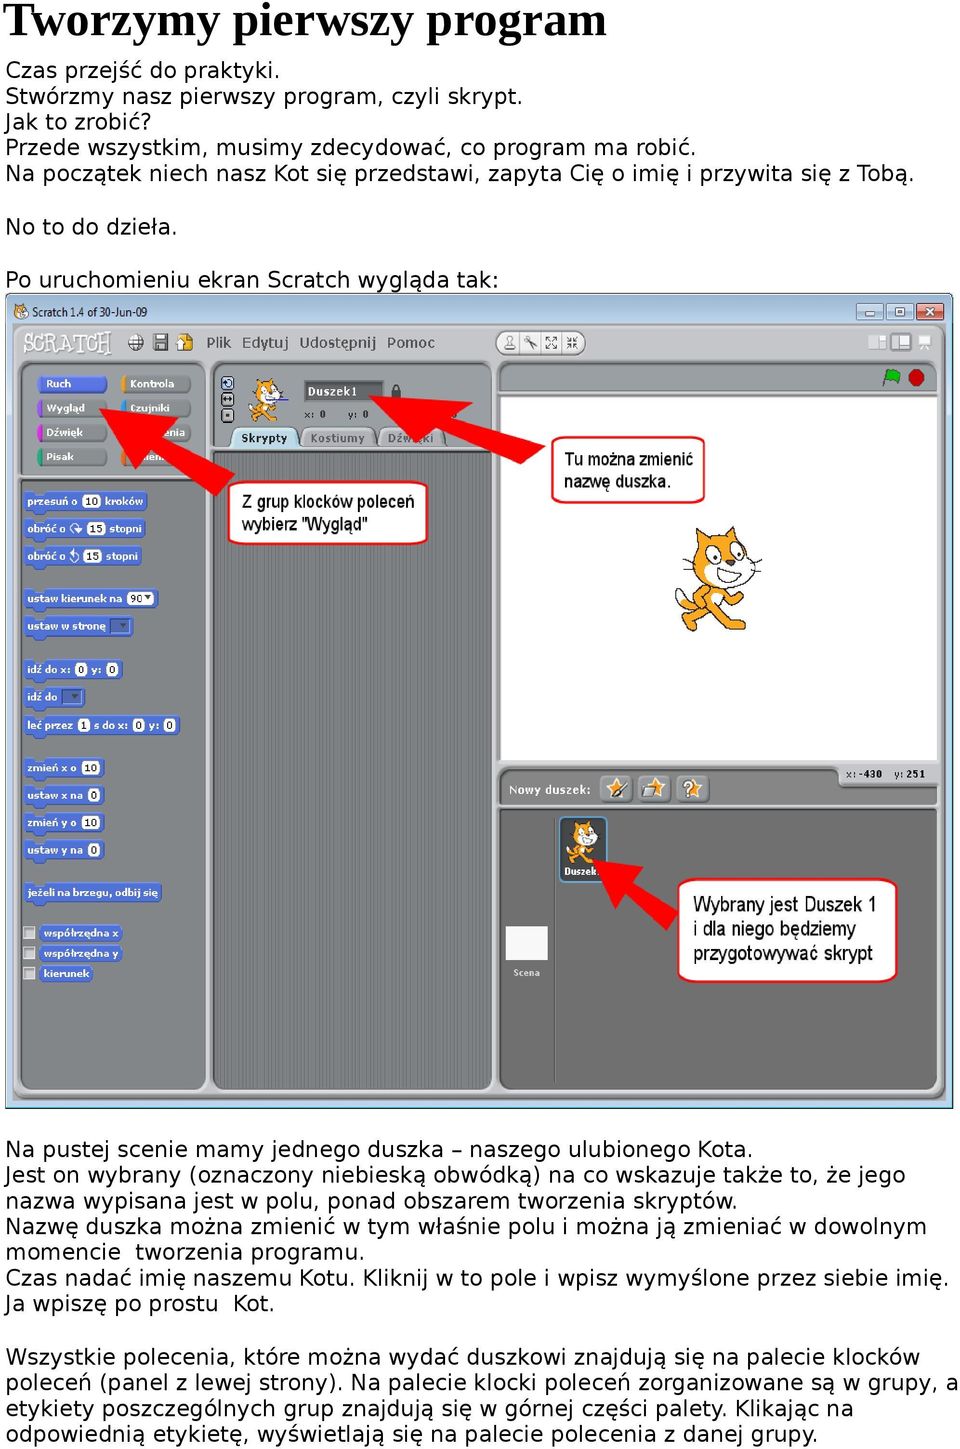Click the ustaw y na 0 block
The height and width of the screenshot is (1449, 960).
click(64, 850)
